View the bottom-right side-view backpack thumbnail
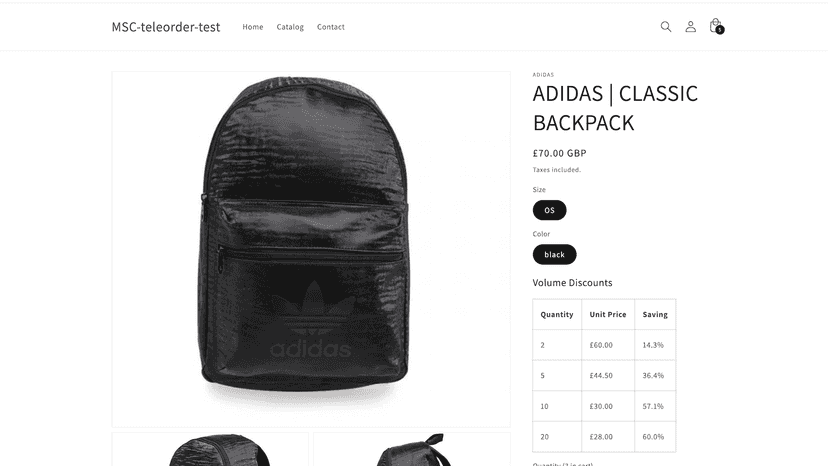The height and width of the screenshot is (466, 828). pos(412,449)
